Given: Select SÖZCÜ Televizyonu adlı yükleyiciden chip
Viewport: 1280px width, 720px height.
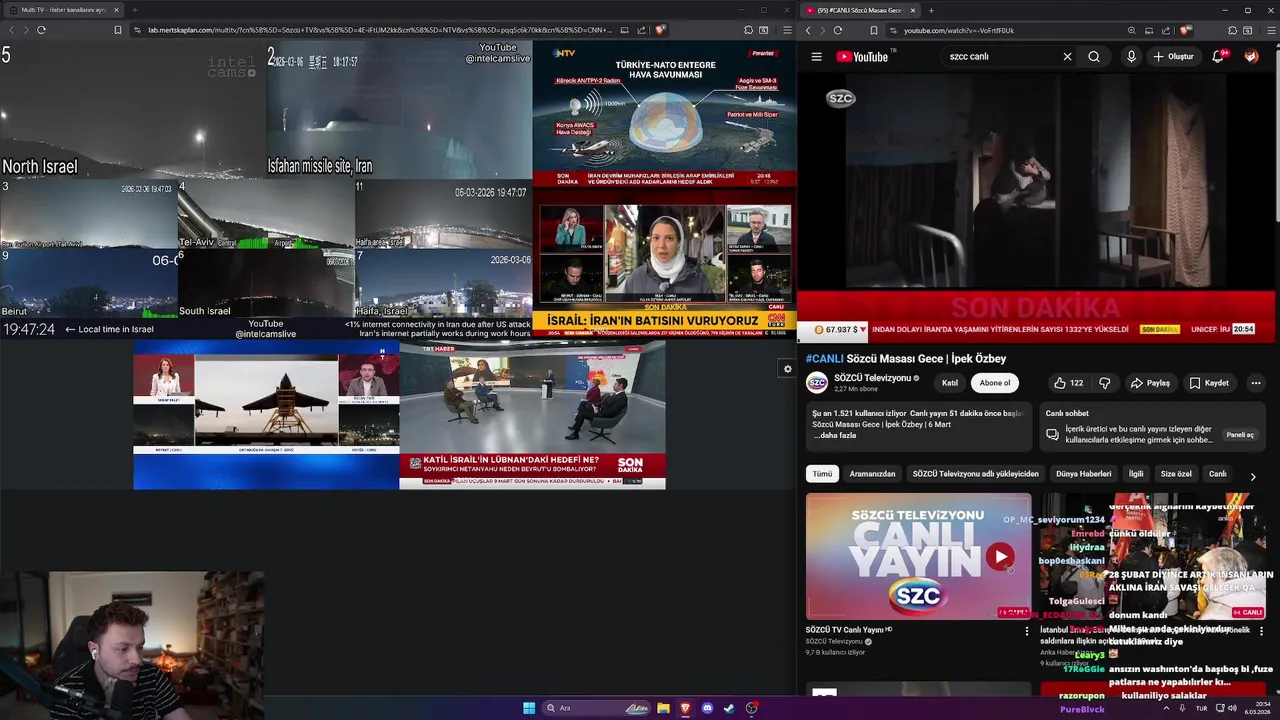Looking at the screenshot, I should [x=975, y=474].
